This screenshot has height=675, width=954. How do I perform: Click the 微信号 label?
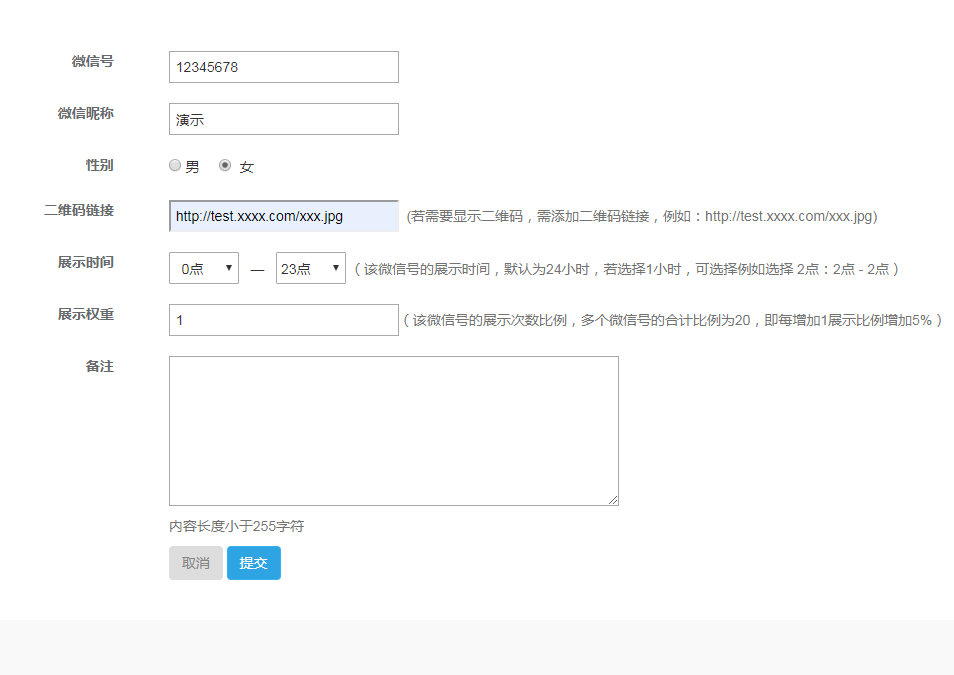[92, 61]
